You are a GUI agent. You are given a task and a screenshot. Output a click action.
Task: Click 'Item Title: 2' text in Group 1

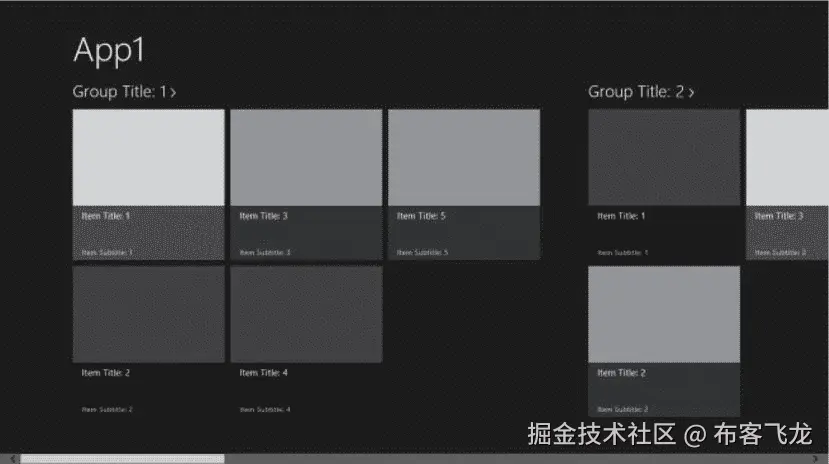point(105,373)
